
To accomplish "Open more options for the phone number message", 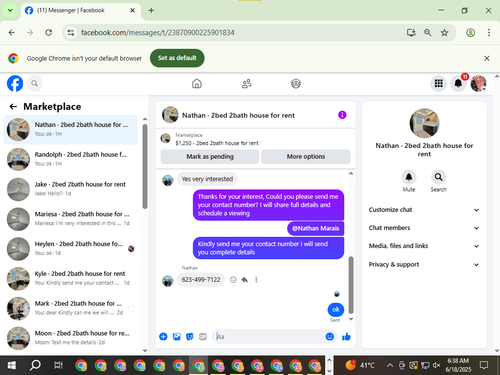I will point(256,280).
